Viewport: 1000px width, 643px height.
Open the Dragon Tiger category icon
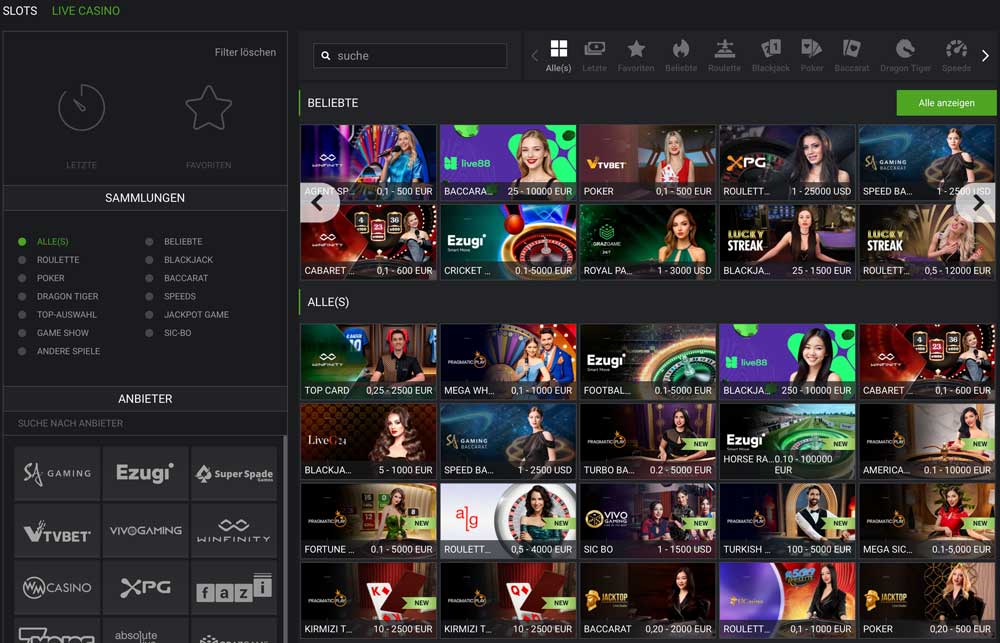[x=904, y=50]
